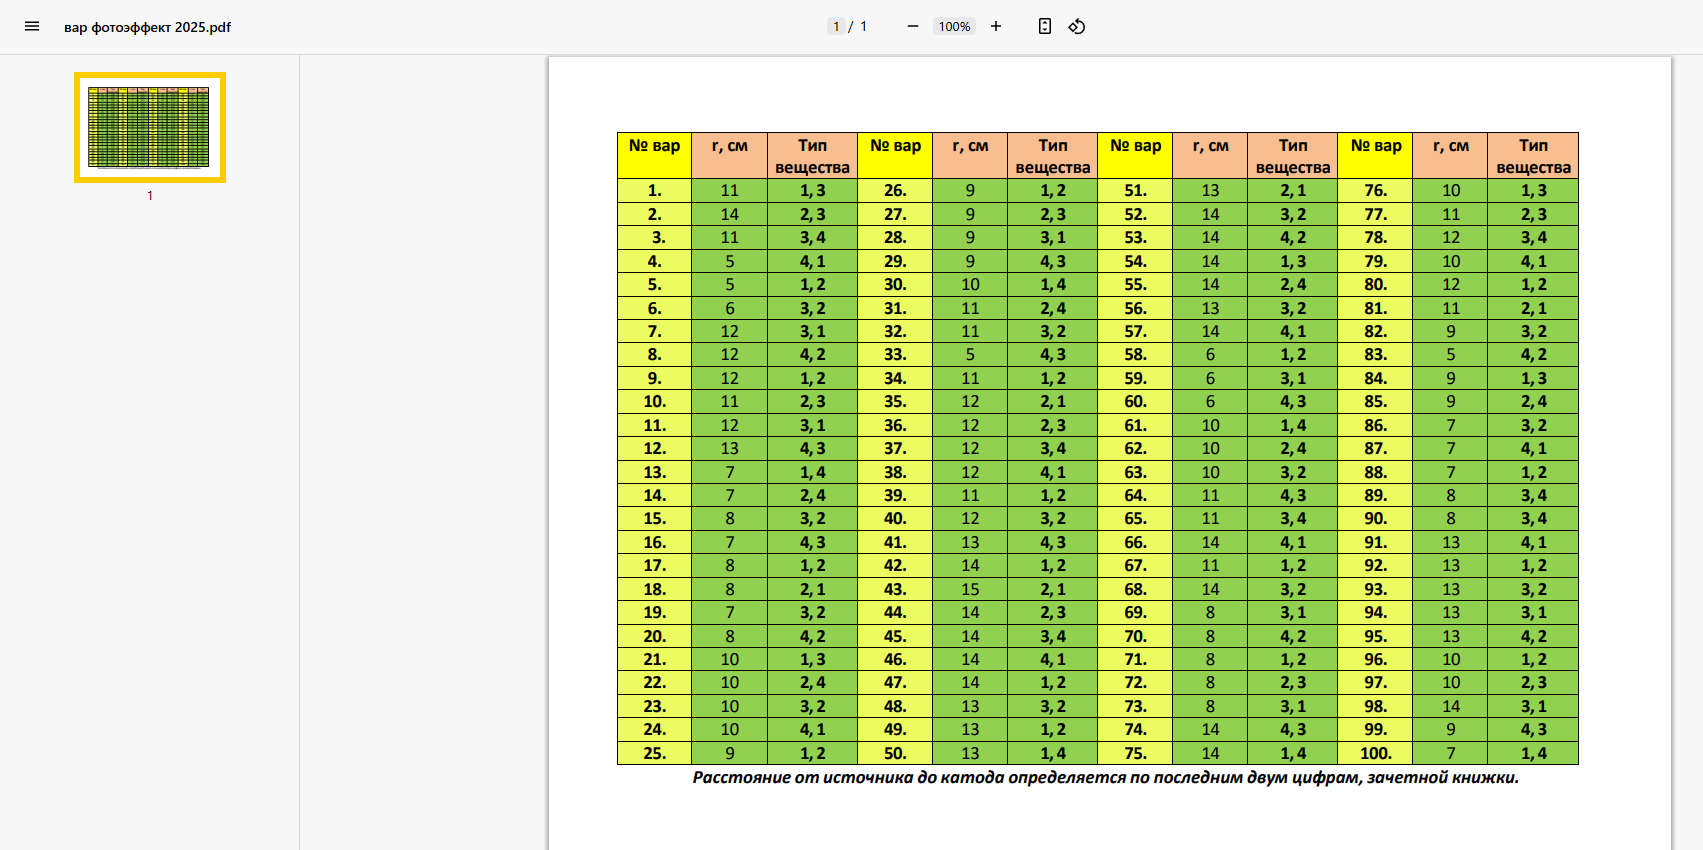The width and height of the screenshot is (1703, 850).
Task: Click the zoom out minus button
Action: 912,27
